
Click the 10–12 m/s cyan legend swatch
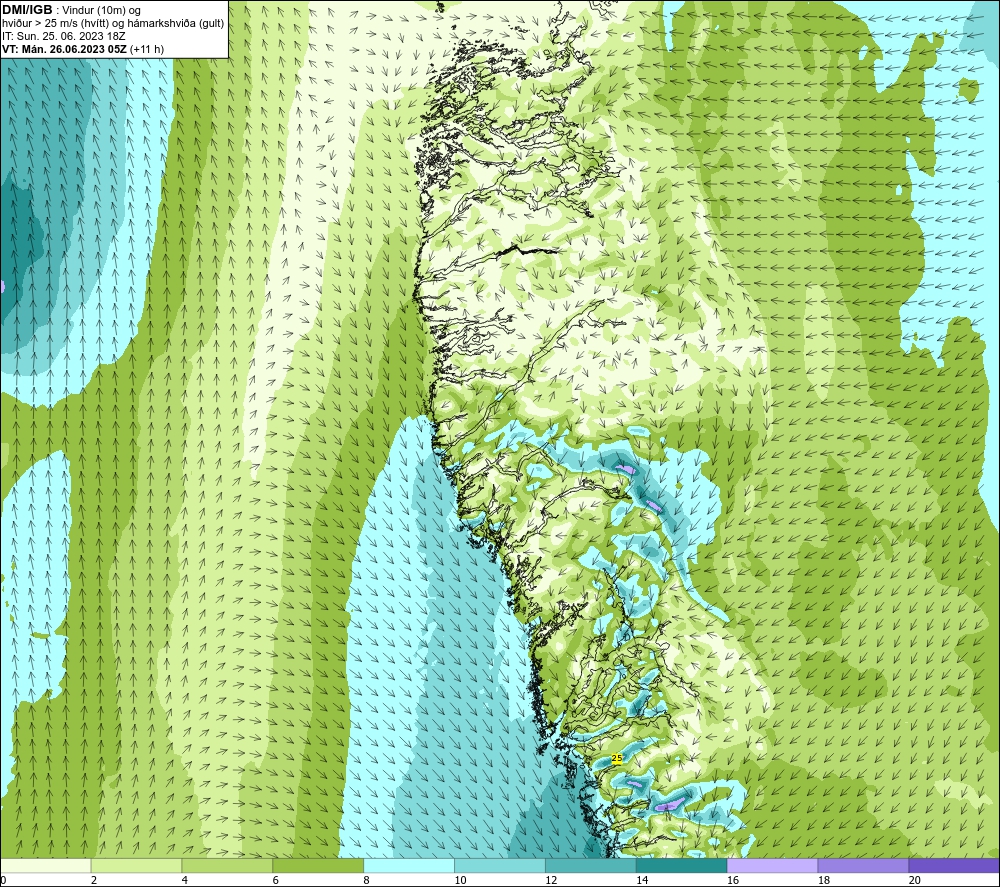click(500, 865)
